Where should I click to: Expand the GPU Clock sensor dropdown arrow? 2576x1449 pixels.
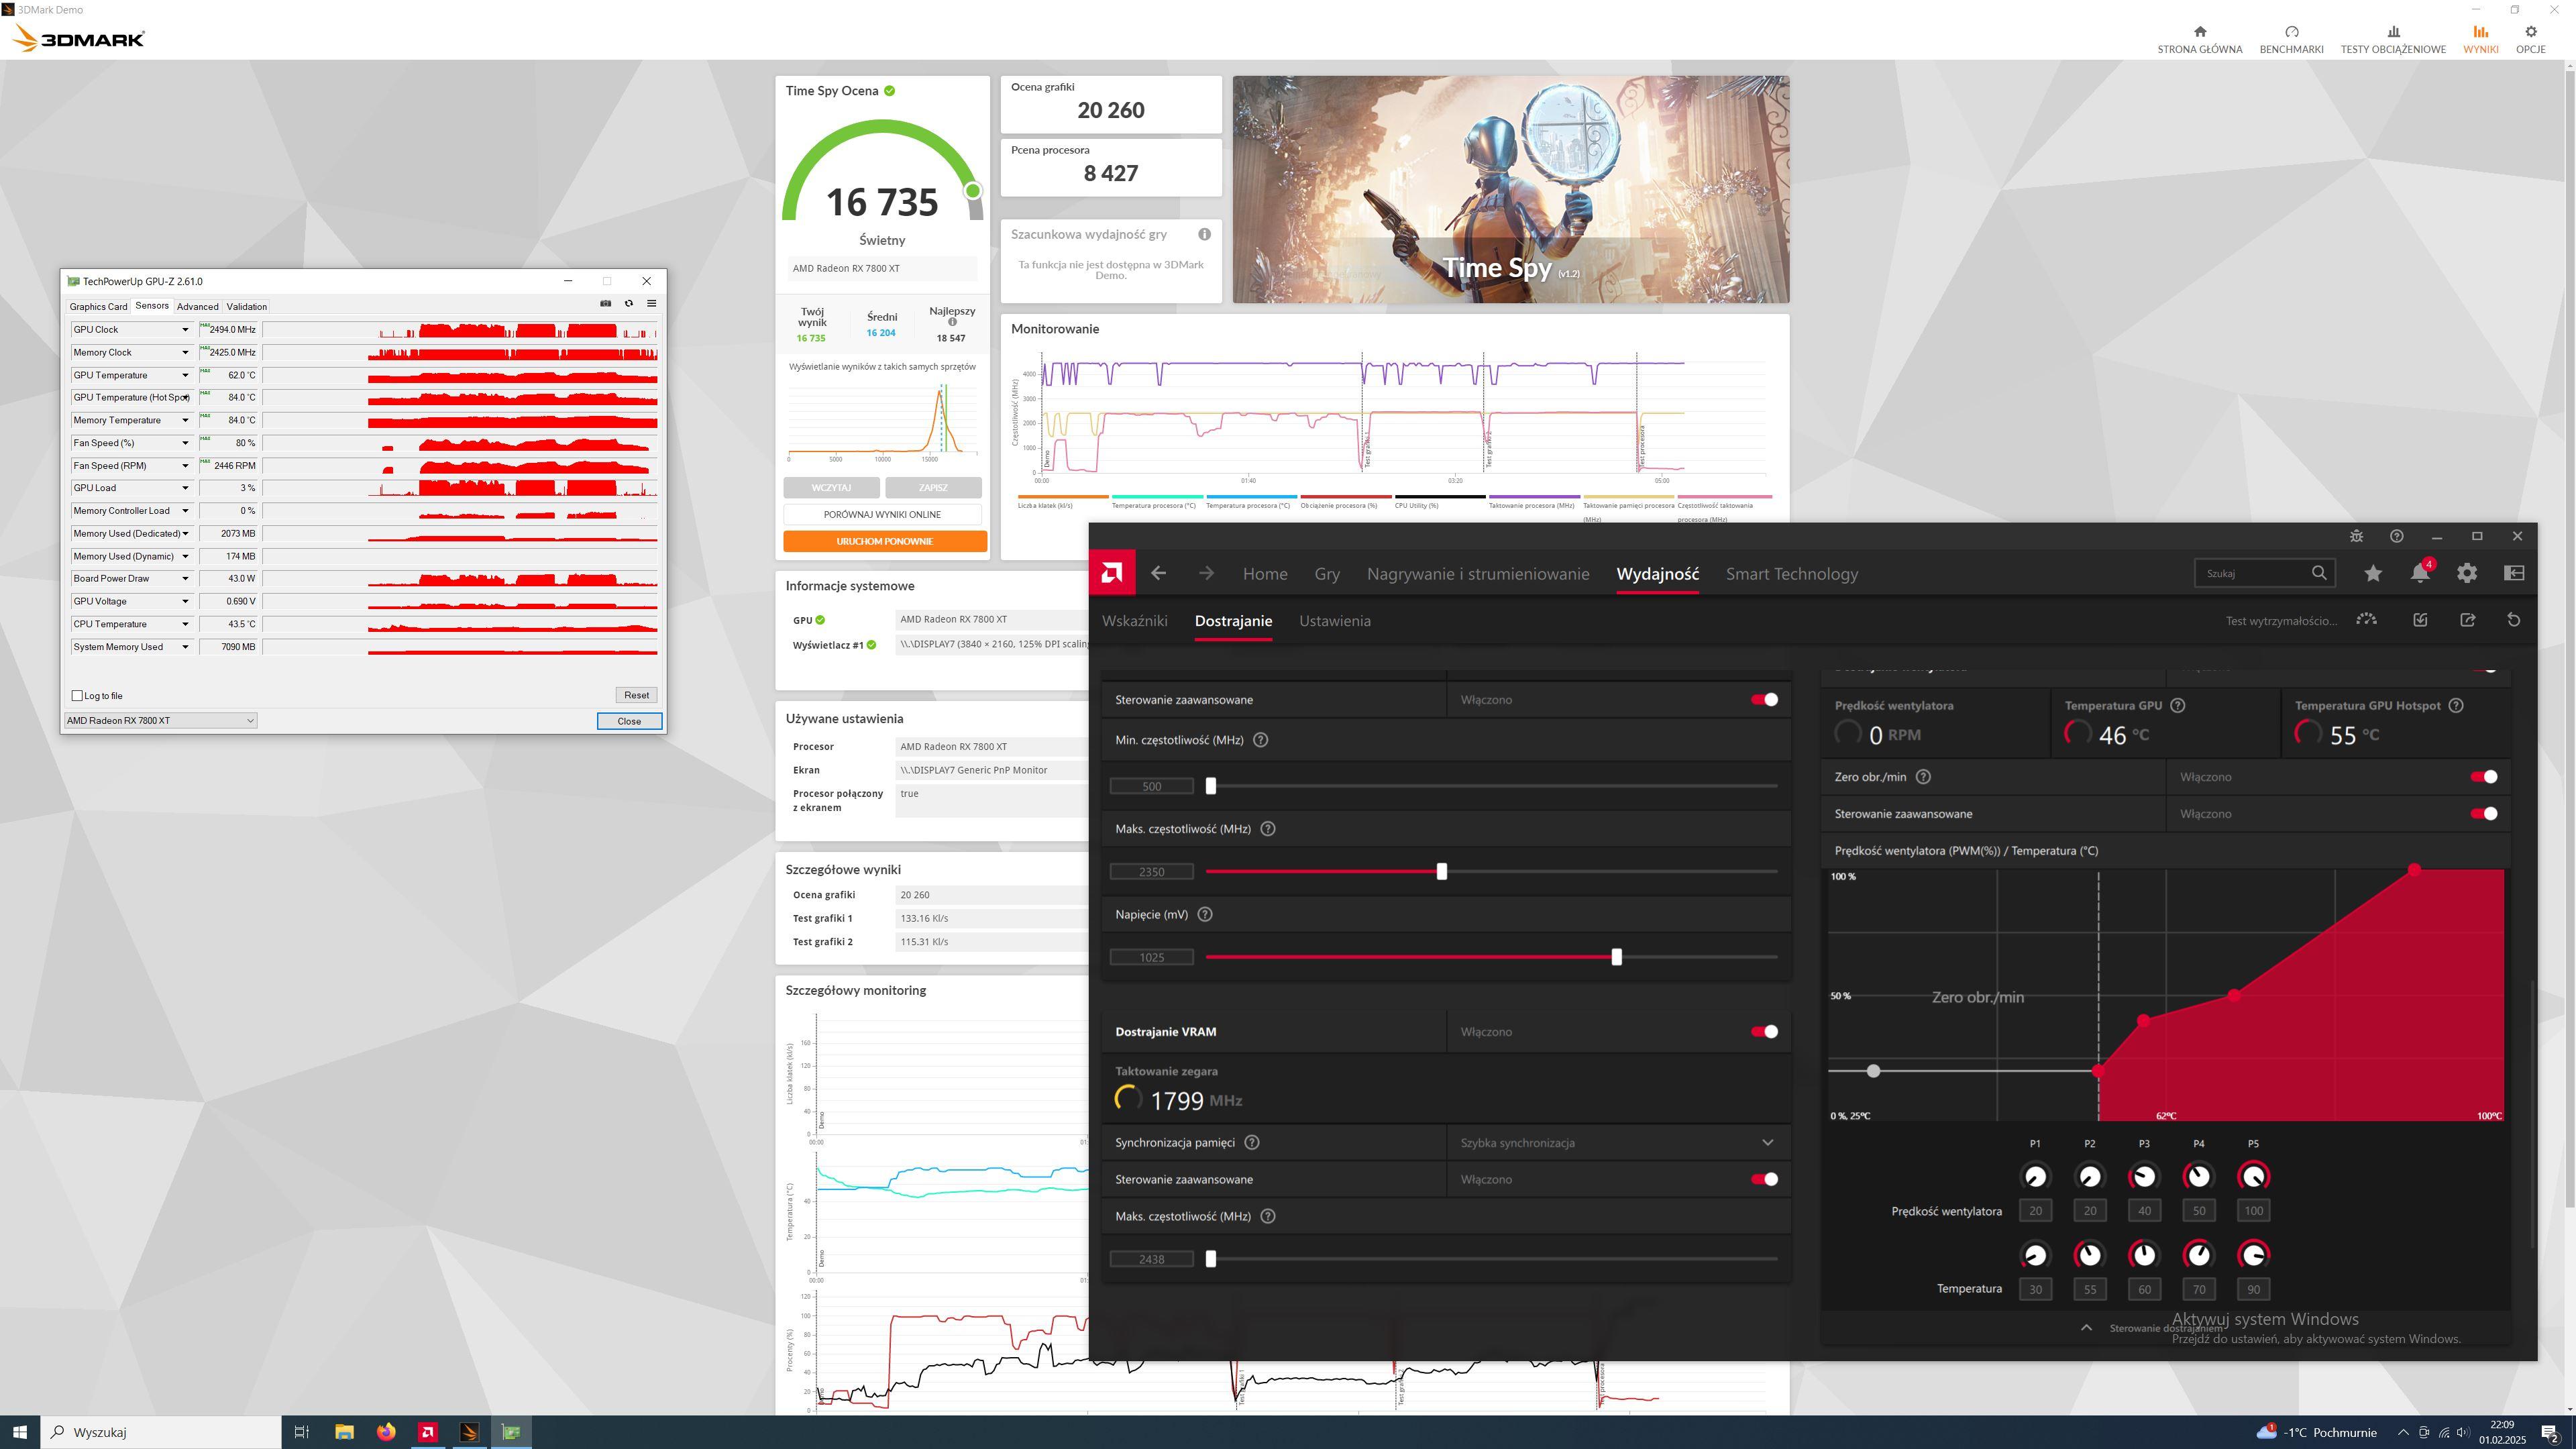point(185,330)
